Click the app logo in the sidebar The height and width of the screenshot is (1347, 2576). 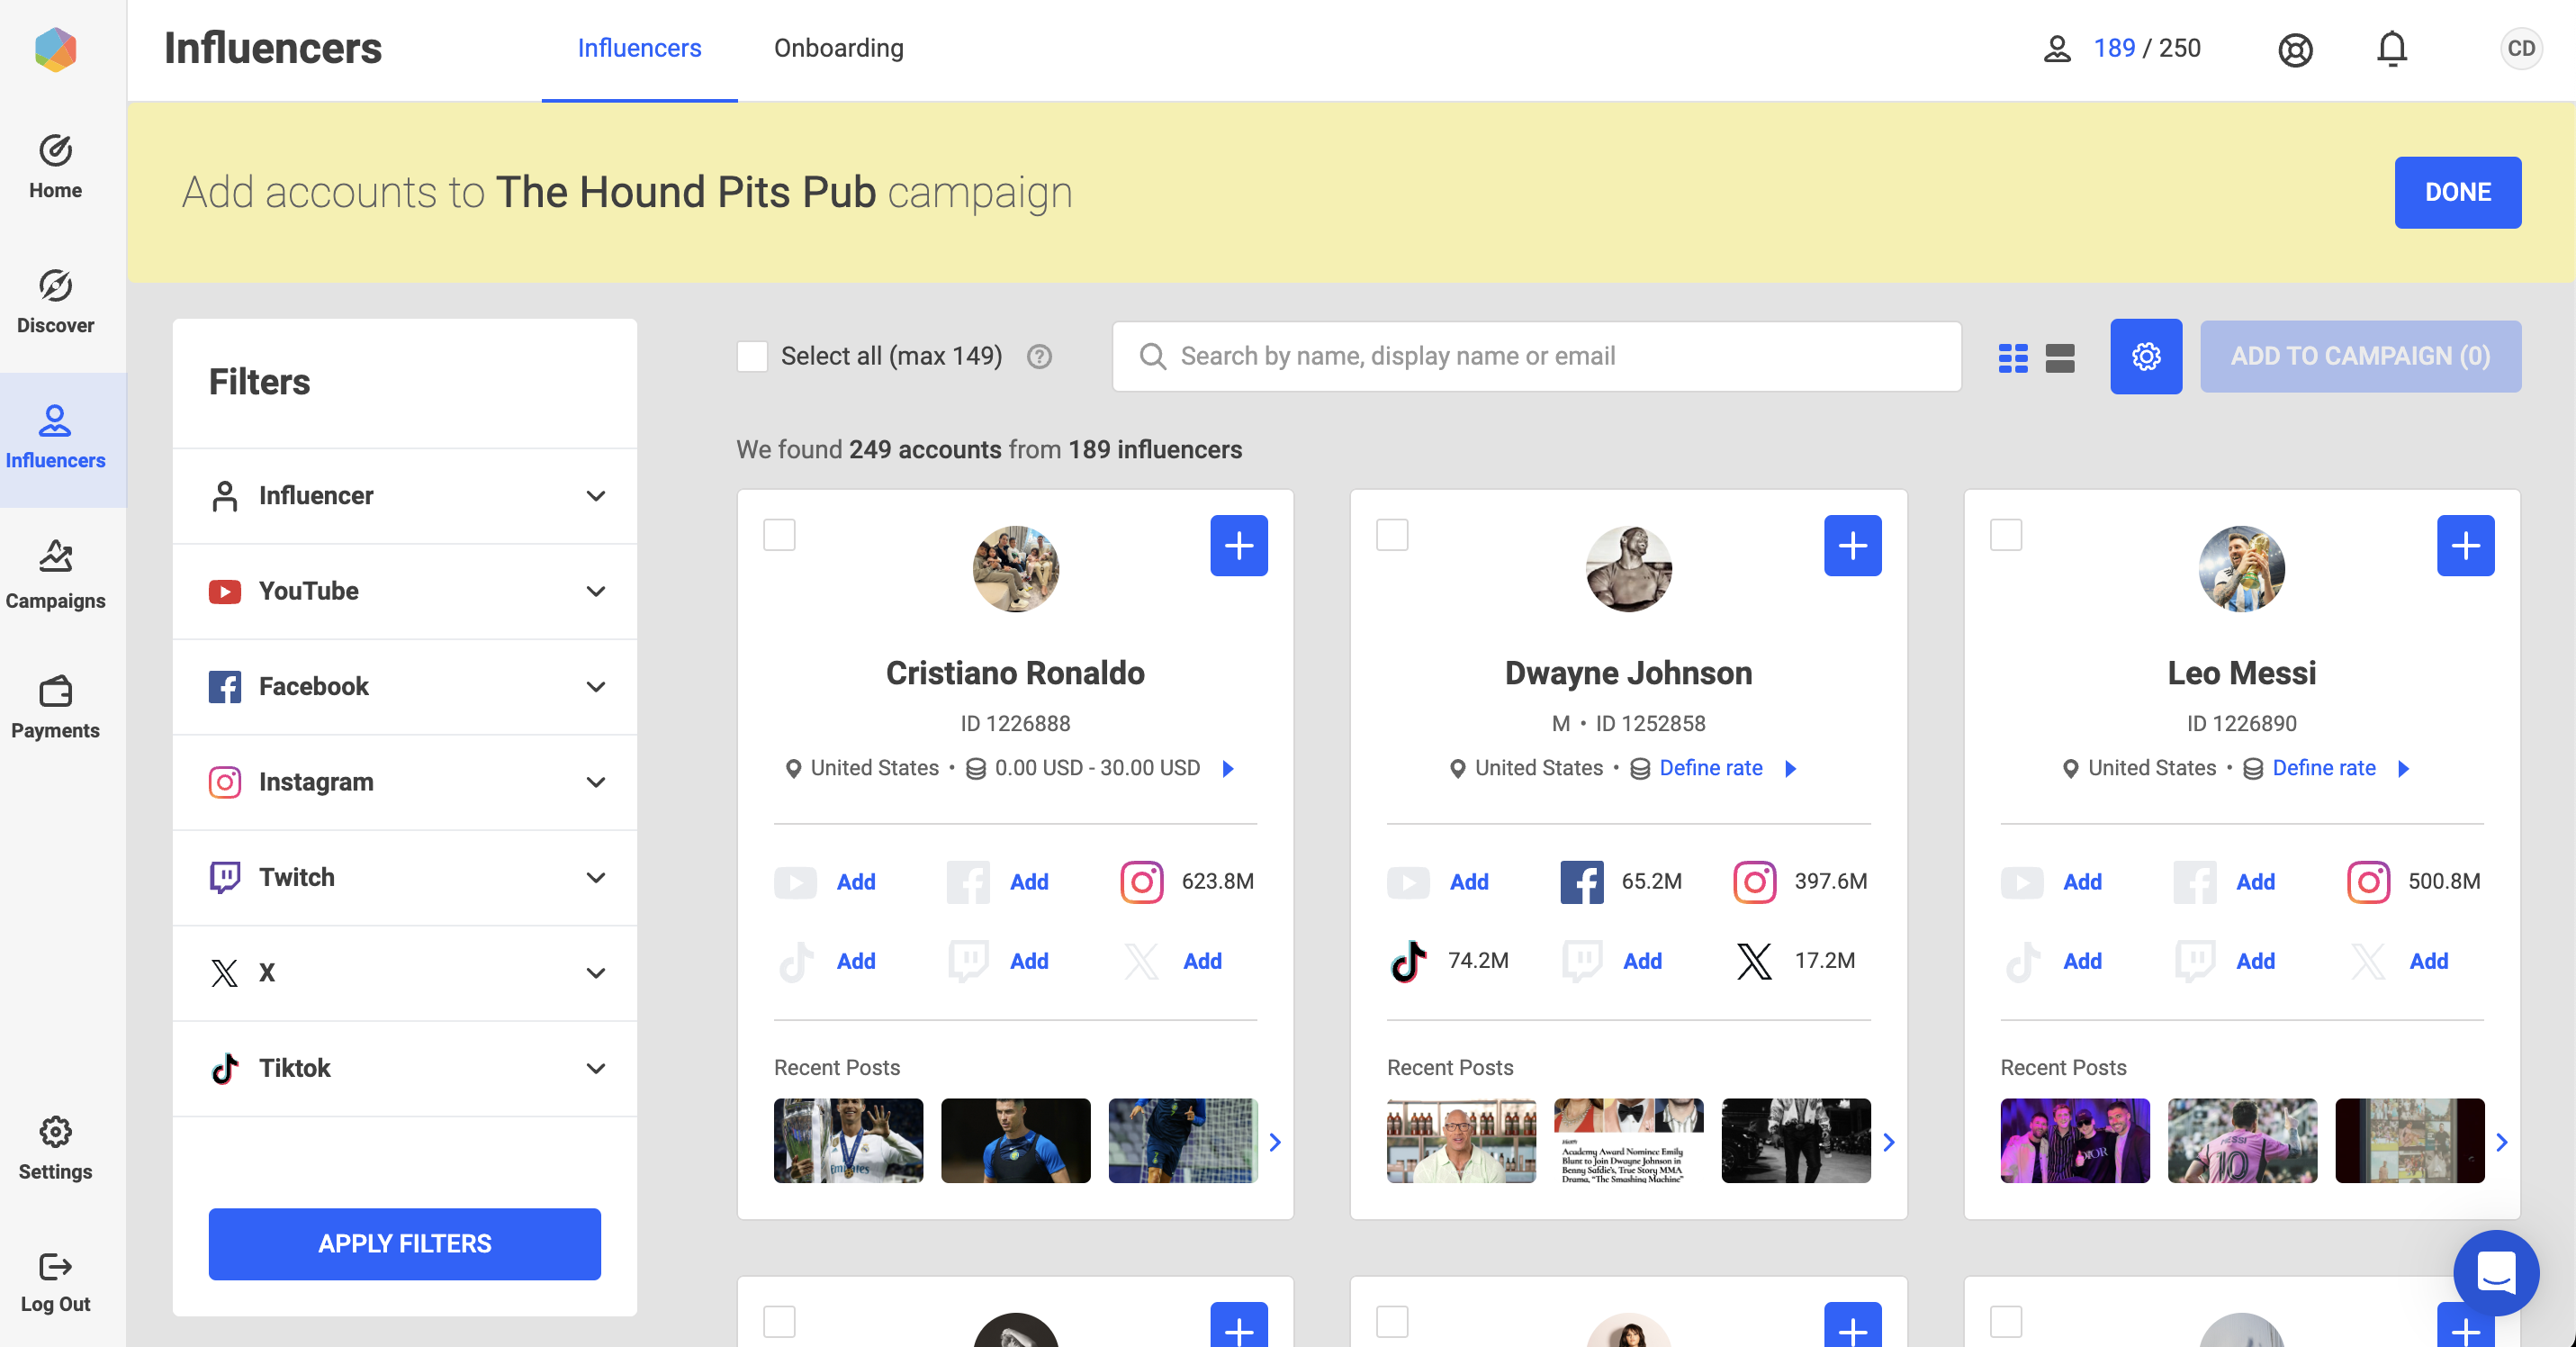tap(55, 49)
